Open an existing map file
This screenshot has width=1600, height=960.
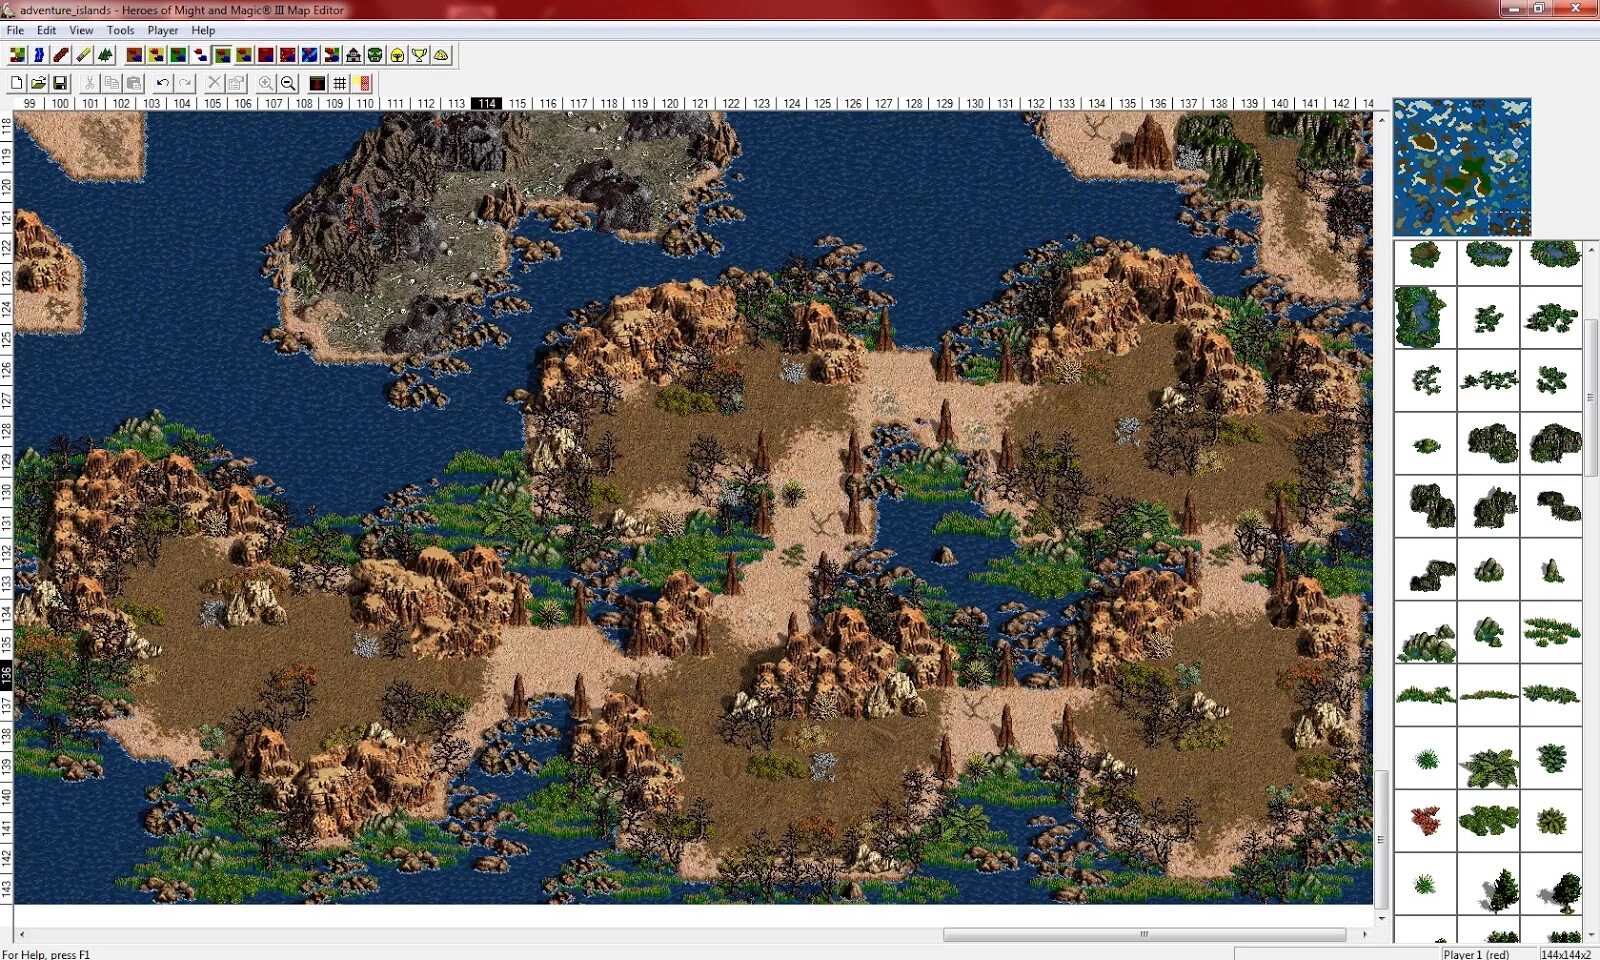coord(39,83)
